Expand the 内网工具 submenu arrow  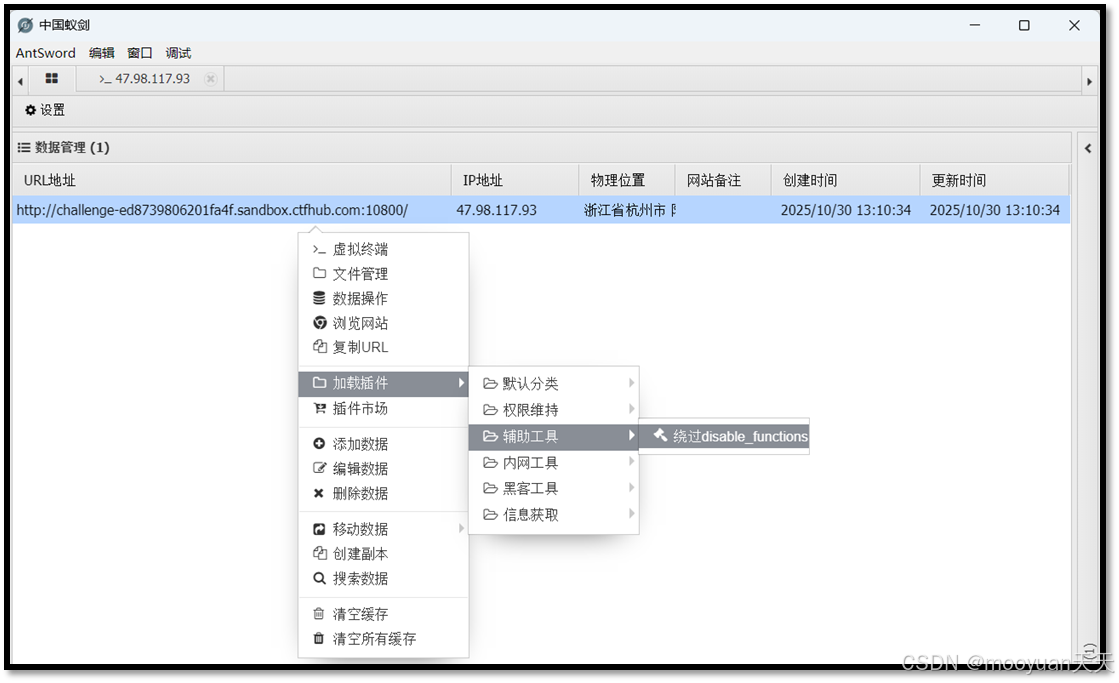(632, 462)
